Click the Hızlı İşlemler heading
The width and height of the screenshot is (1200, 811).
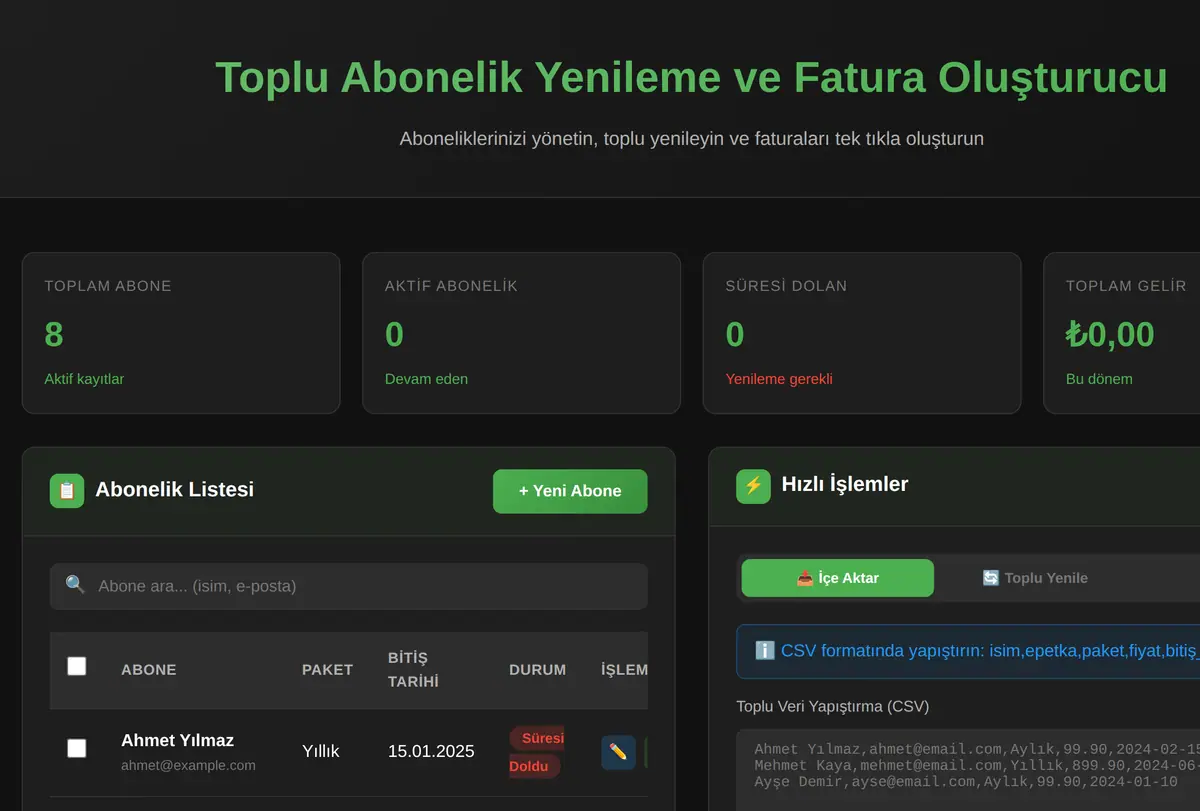point(845,484)
